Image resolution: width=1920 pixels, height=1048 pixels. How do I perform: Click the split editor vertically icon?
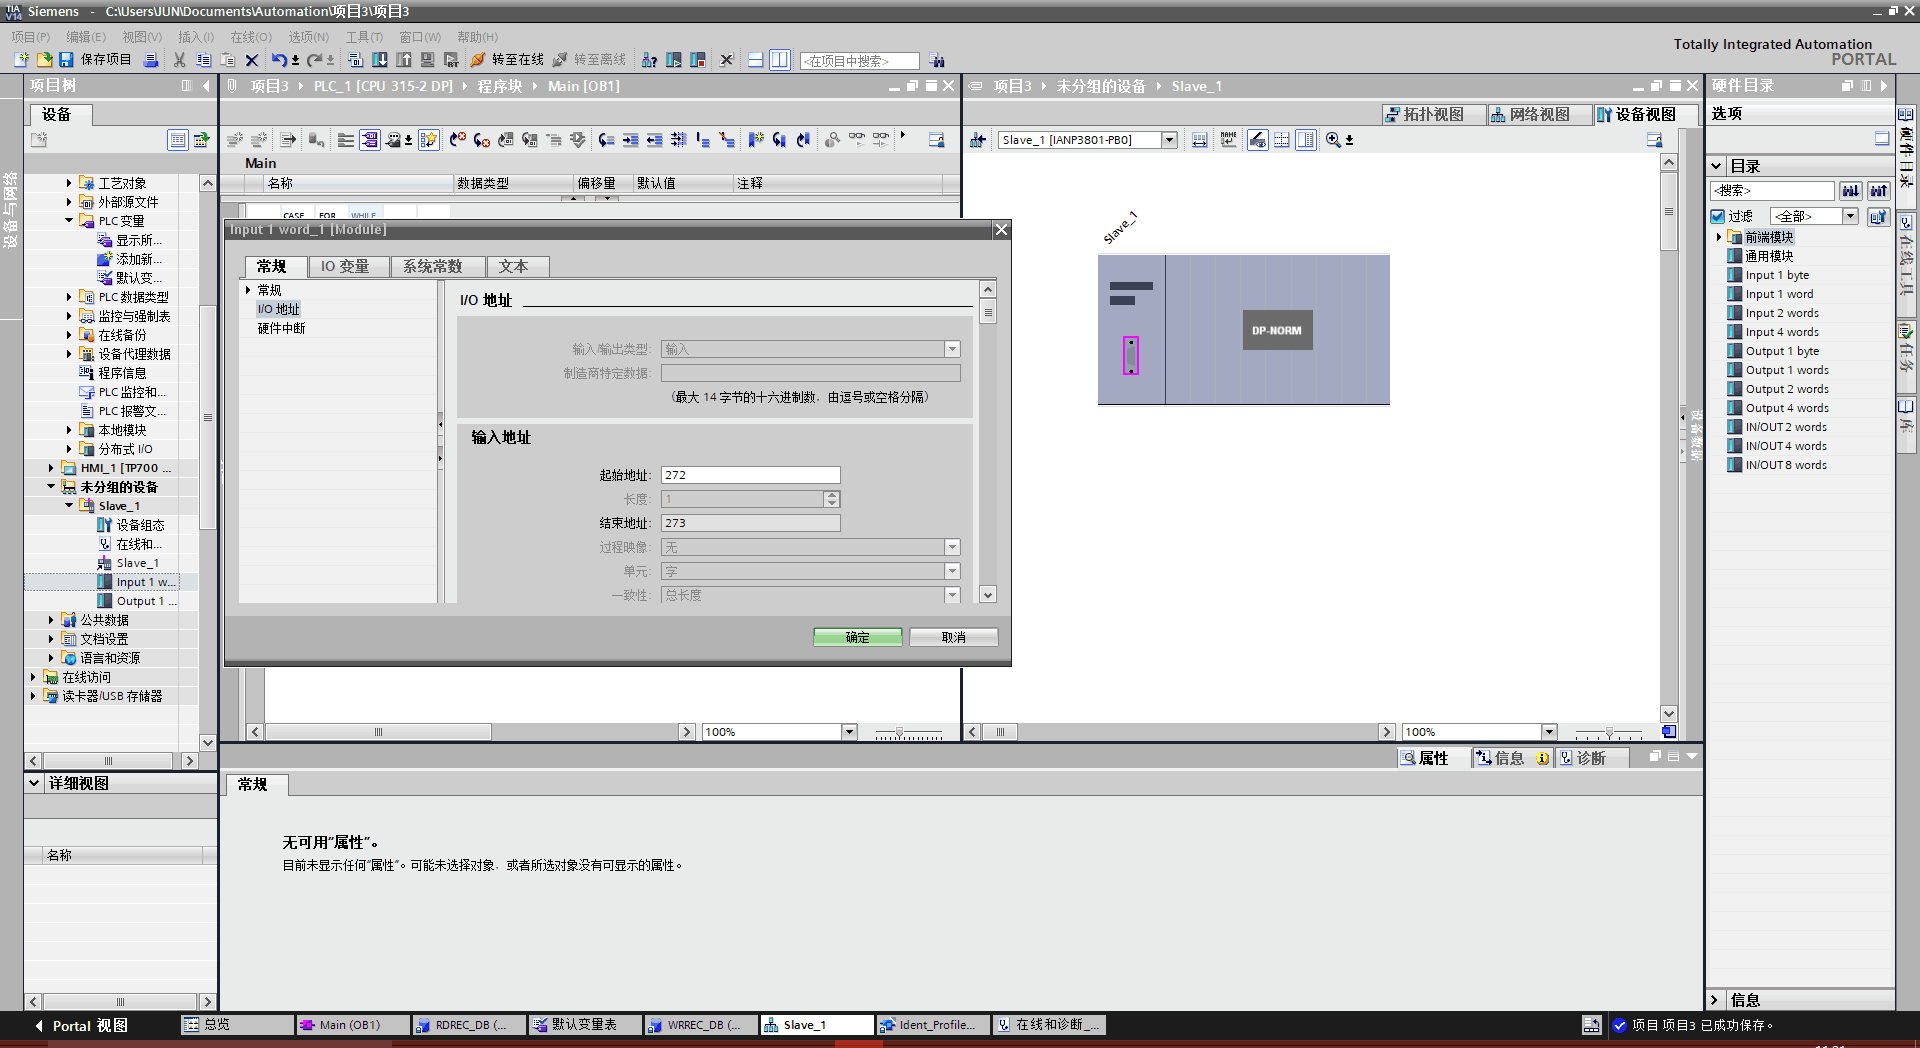780,60
